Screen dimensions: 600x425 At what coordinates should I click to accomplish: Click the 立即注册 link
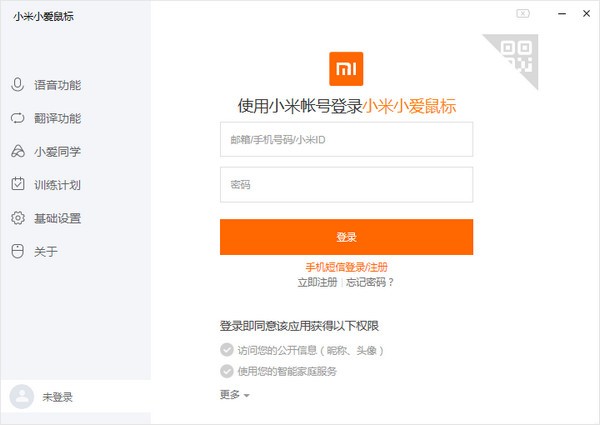(x=317, y=283)
